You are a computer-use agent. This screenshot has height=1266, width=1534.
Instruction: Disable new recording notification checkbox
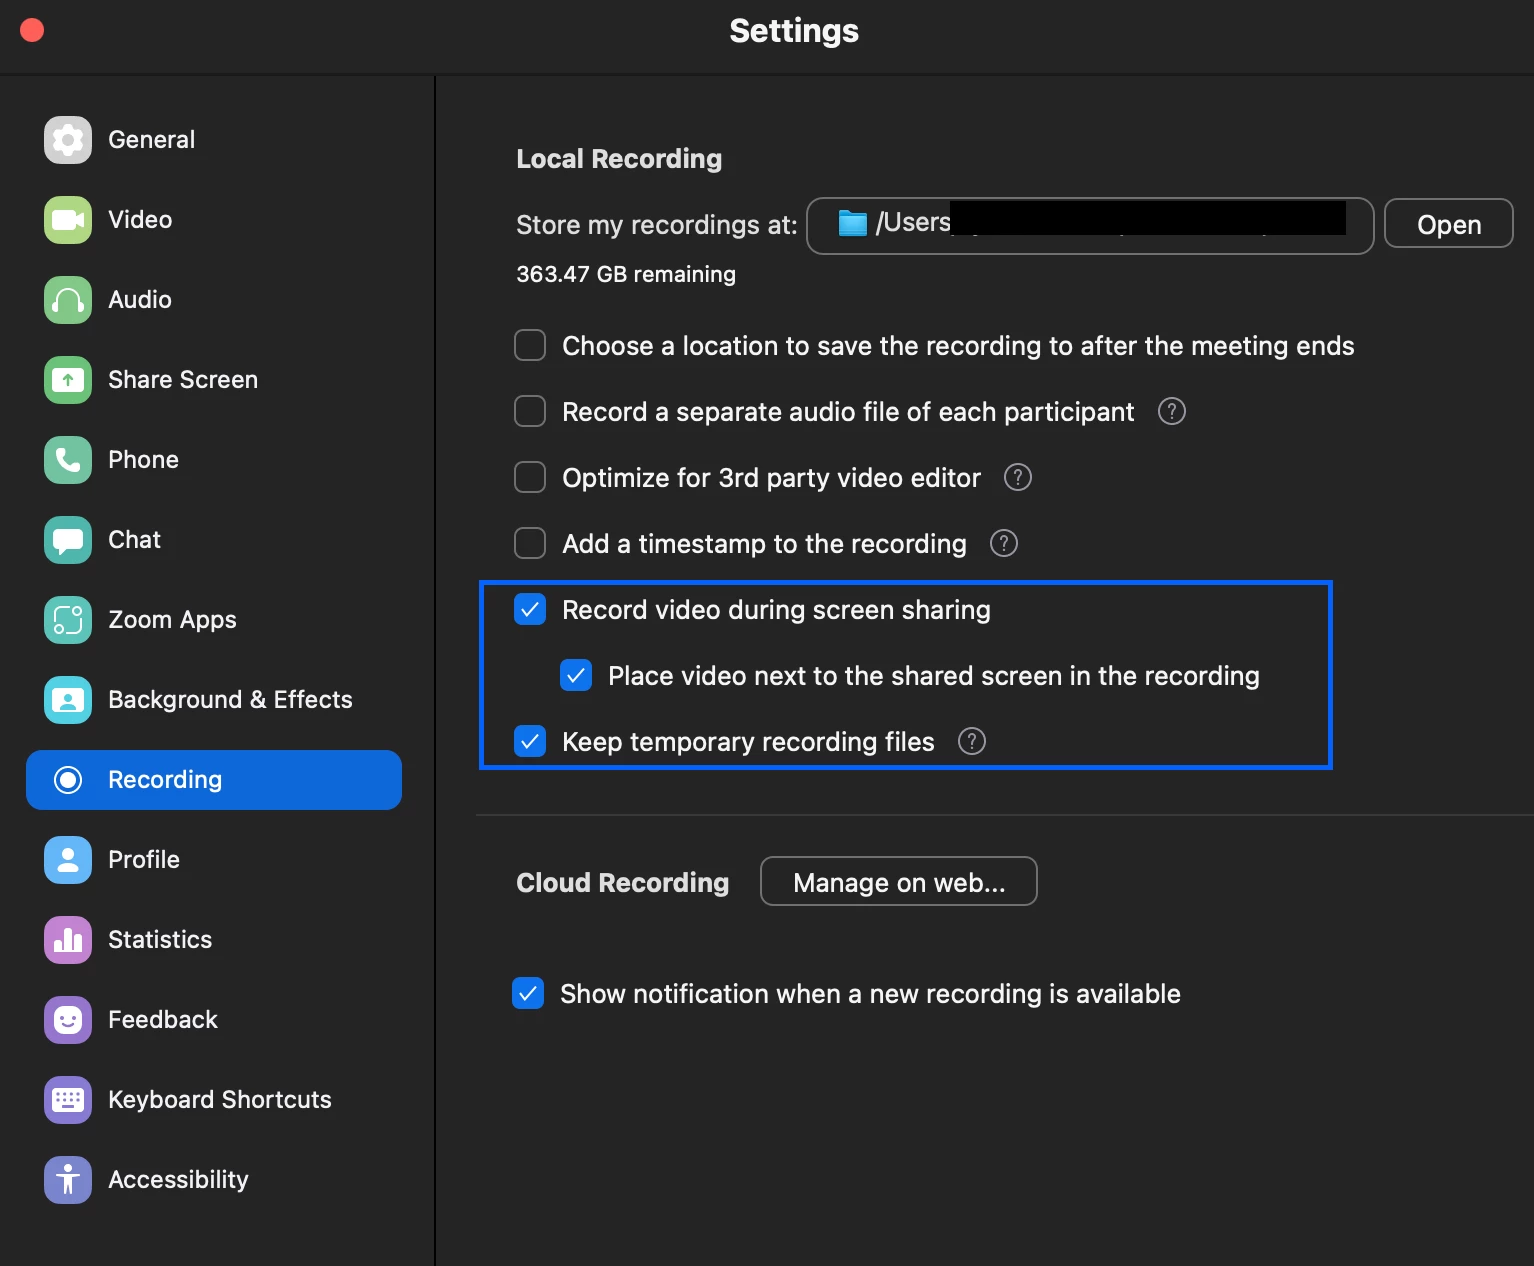click(528, 993)
